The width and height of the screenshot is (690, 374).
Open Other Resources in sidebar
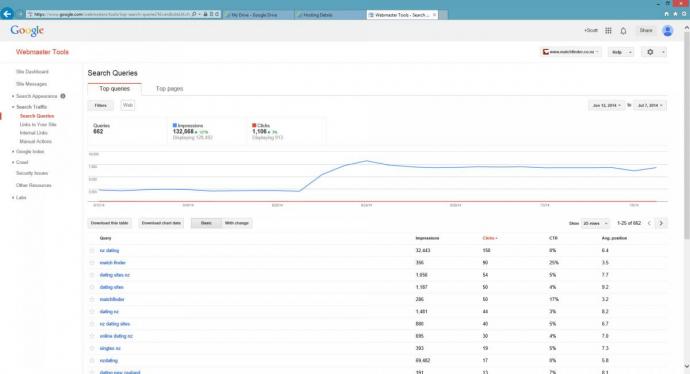coord(33,186)
